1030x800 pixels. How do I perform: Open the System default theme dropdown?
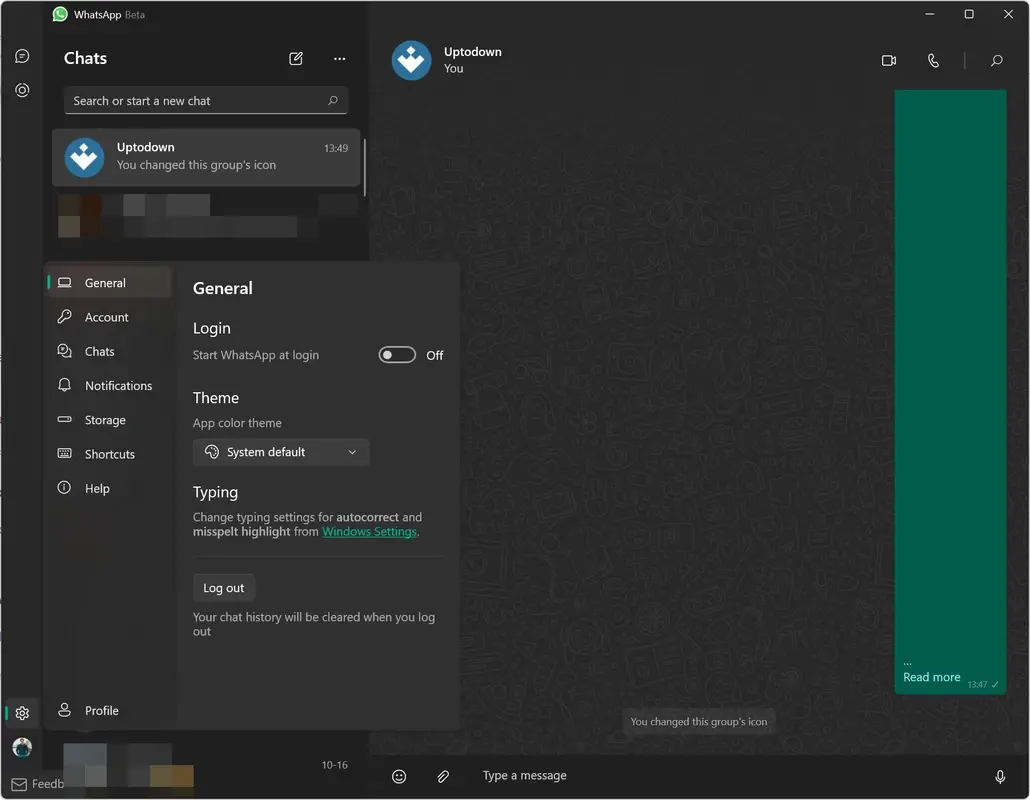tap(281, 452)
